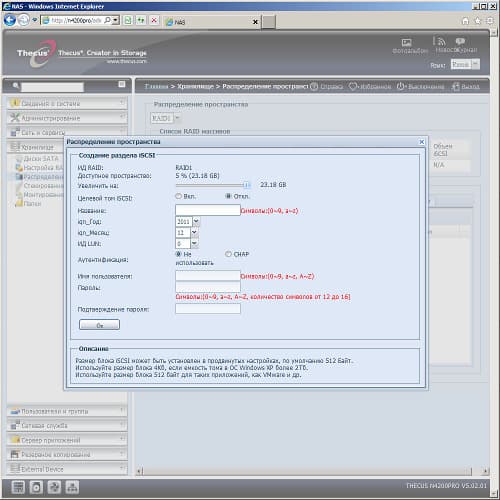Expand the Пользователи и группы section

coord(67,411)
